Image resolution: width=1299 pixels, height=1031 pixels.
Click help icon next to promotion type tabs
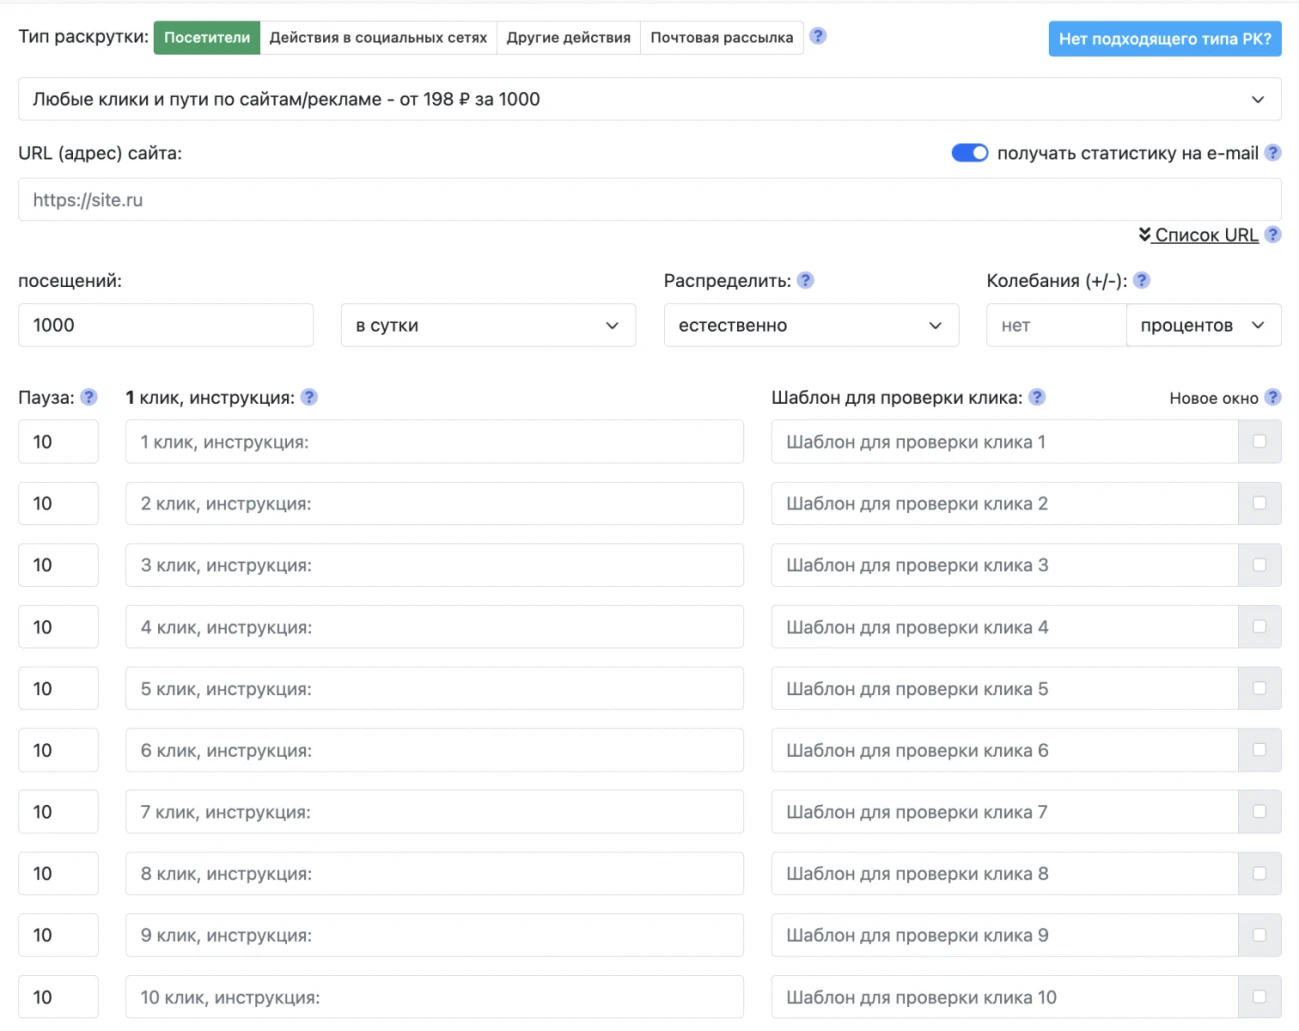[817, 36]
